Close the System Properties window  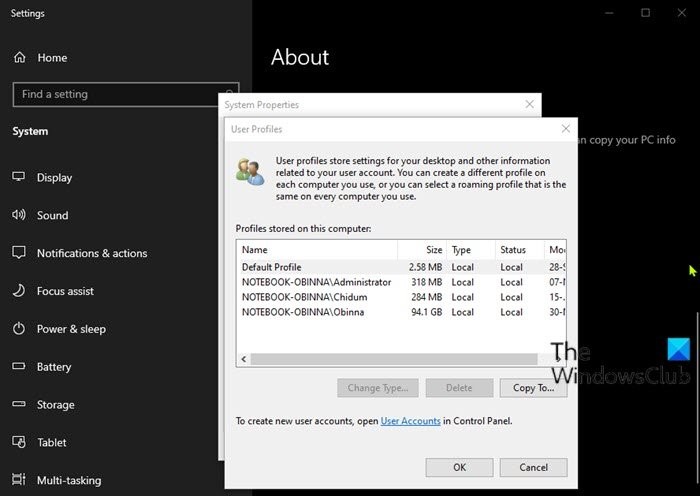[x=529, y=104]
